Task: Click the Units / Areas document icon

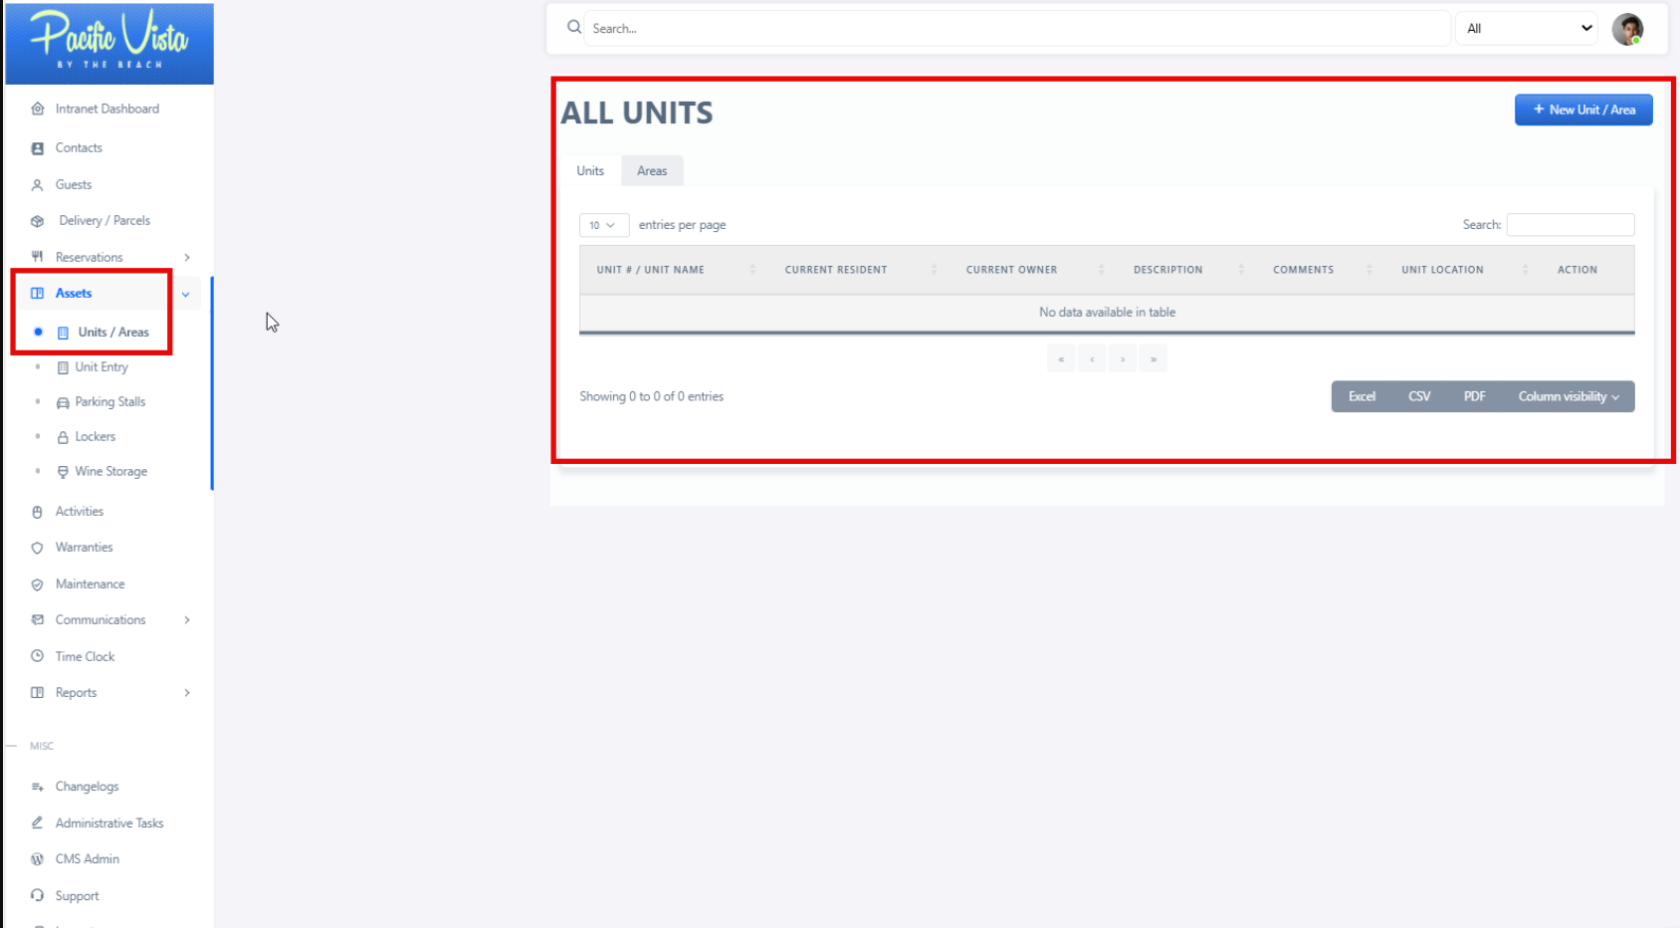Action: 63,332
